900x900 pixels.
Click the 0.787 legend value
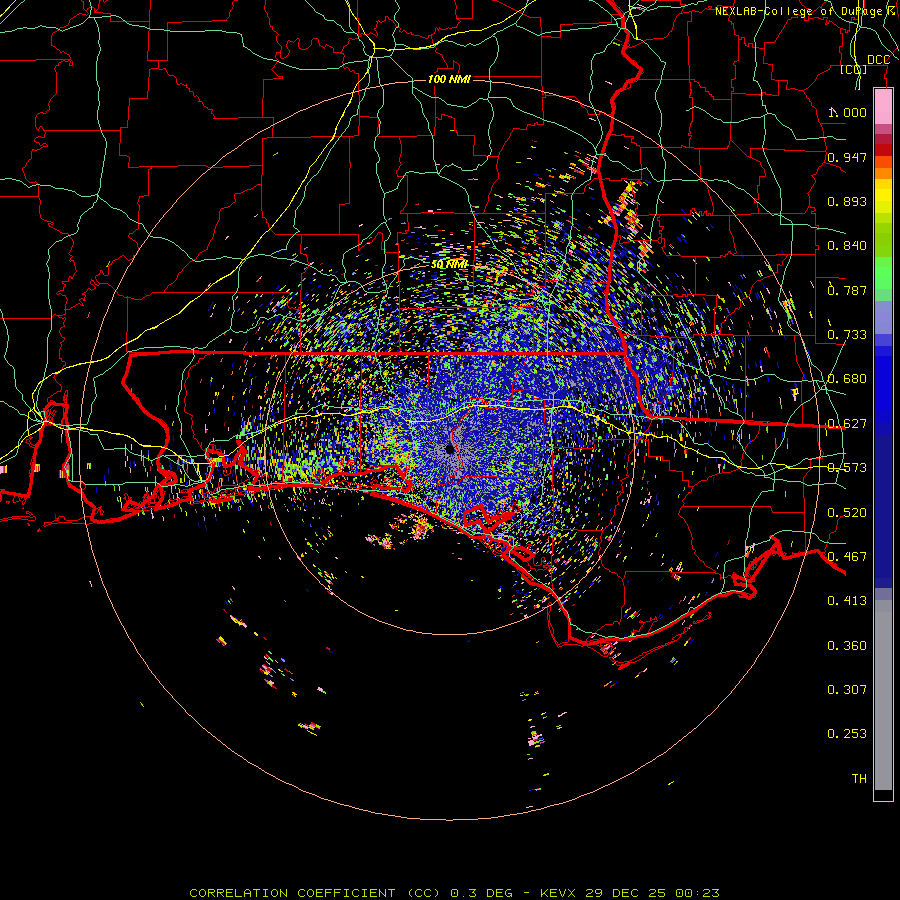[x=847, y=290]
